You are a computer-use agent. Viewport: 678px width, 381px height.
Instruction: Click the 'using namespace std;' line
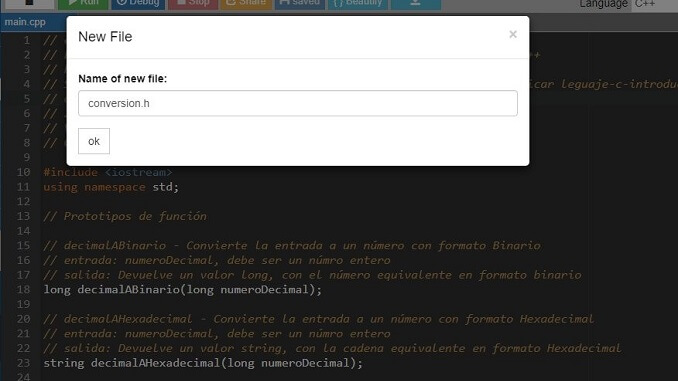111,187
